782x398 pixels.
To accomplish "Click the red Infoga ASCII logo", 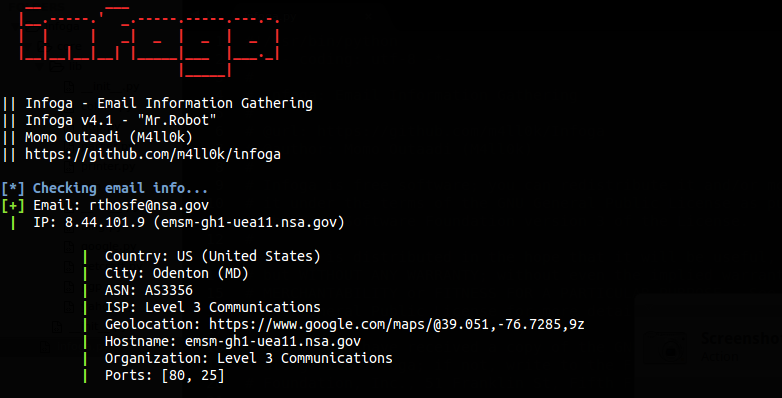I will coord(150,45).
